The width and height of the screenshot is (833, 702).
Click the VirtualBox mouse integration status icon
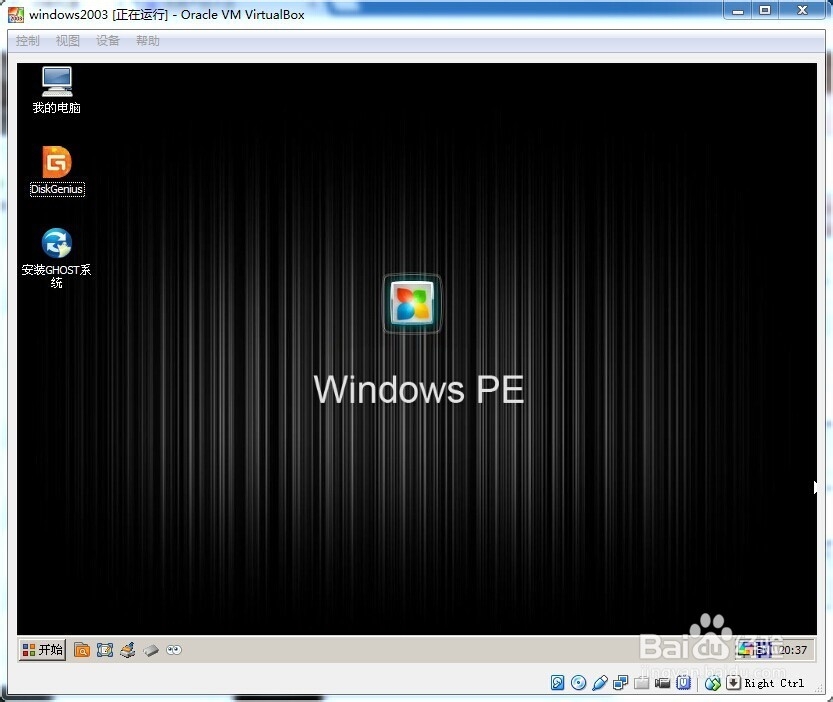pyautogui.click(x=712, y=683)
